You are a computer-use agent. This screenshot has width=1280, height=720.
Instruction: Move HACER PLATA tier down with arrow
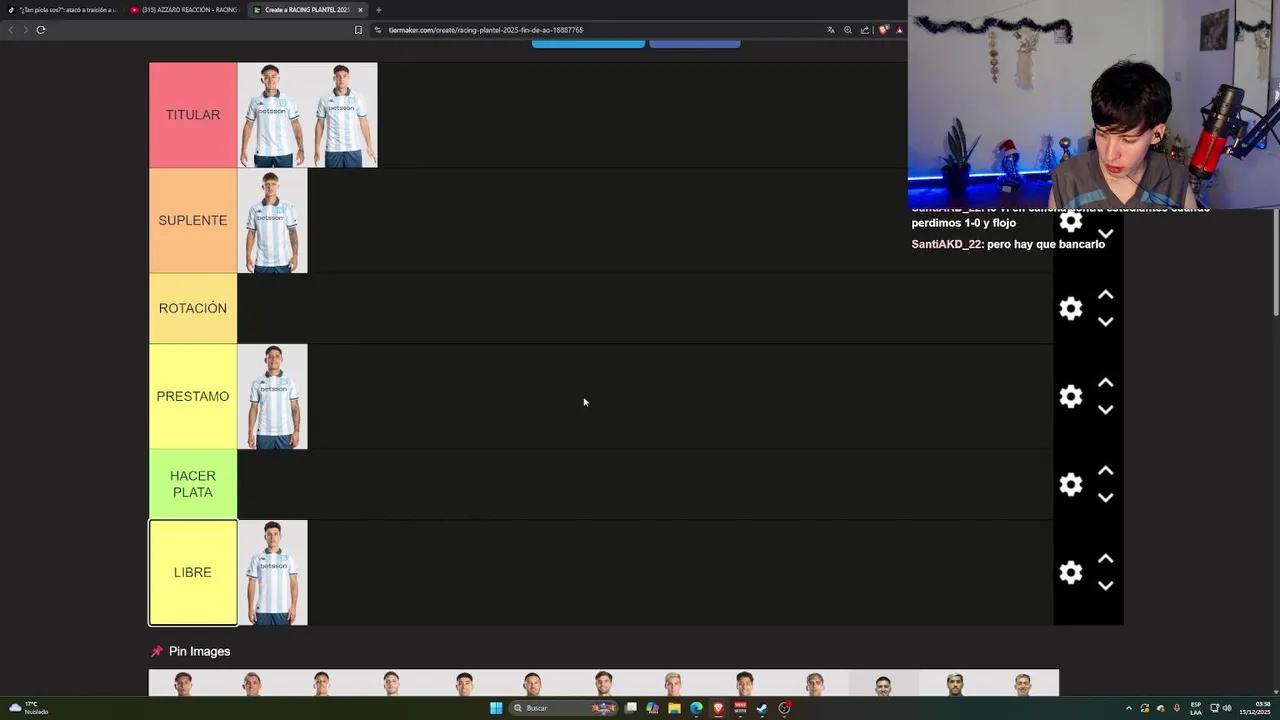coord(1105,497)
